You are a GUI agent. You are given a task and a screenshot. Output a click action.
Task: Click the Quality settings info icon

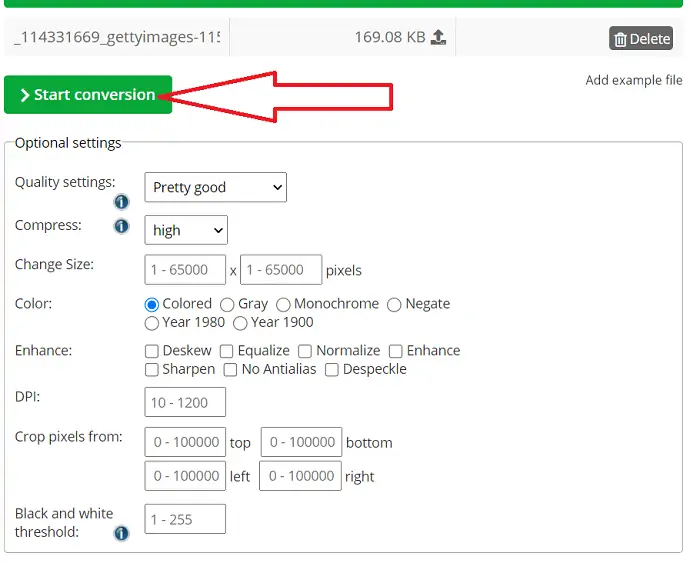(x=121, y=202)
